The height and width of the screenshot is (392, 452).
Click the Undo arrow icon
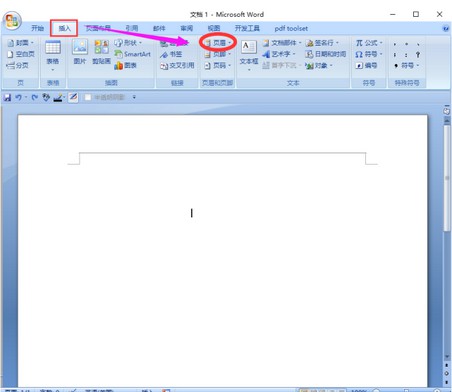(x=18, y=97)
